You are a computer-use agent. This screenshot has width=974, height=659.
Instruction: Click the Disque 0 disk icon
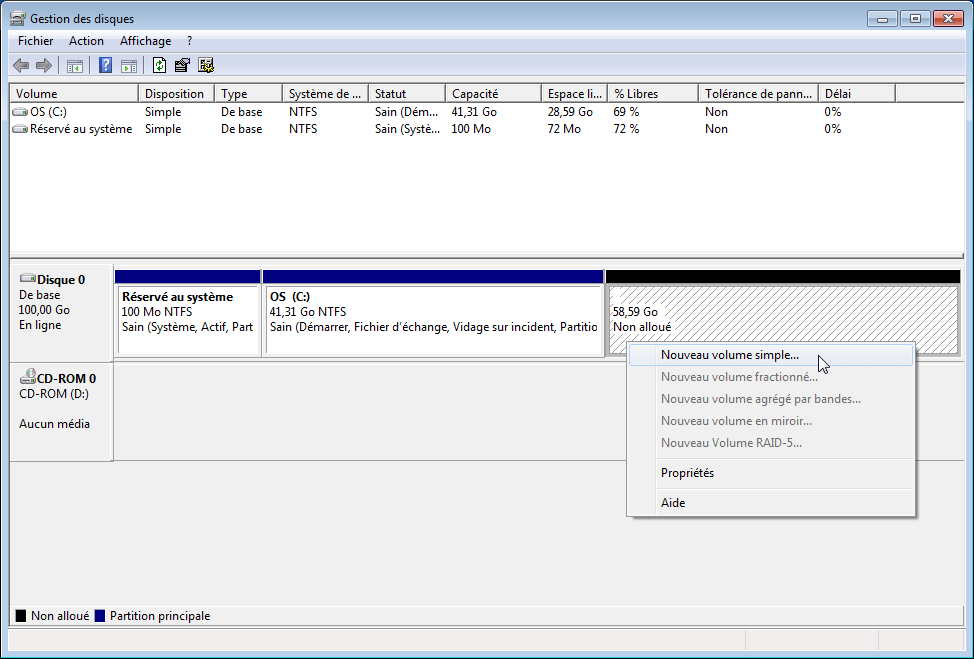pyautogui.click(x=27, y=279)
